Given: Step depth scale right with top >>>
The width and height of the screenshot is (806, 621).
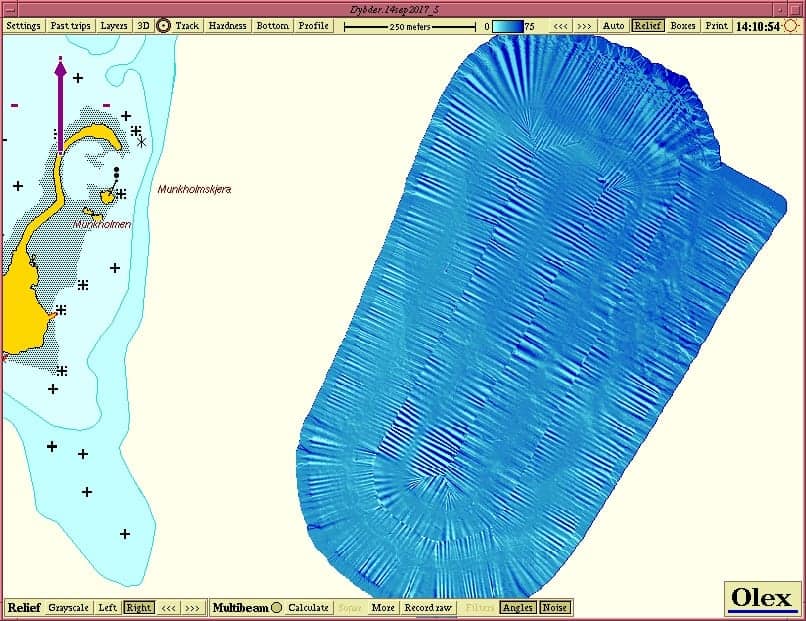Looking at the screenshot, I should (584, 26).
